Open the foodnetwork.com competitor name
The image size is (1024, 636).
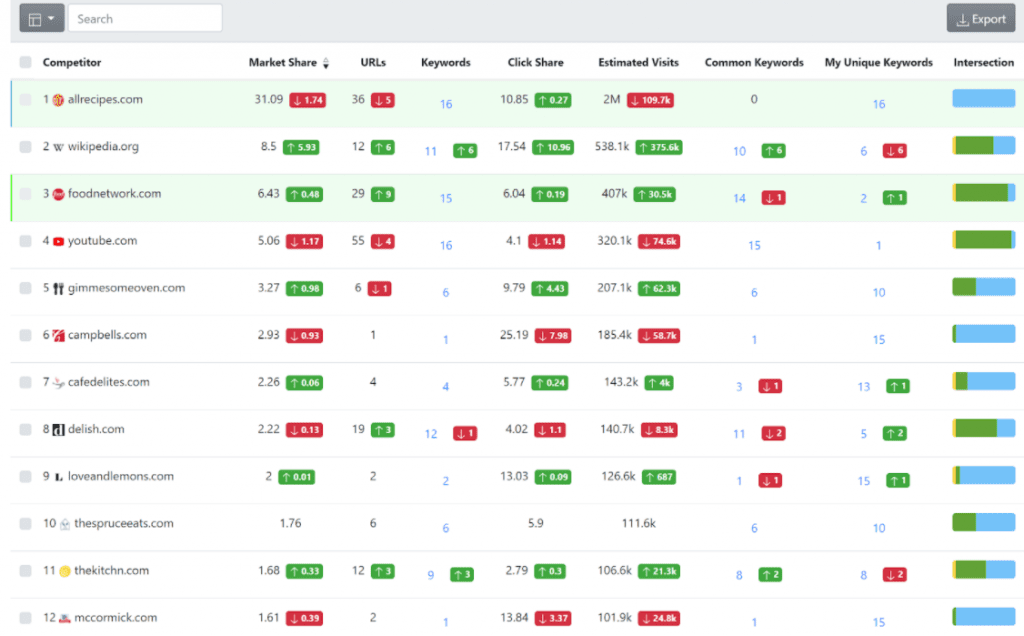pyautogui.click(x=114, y=193)
